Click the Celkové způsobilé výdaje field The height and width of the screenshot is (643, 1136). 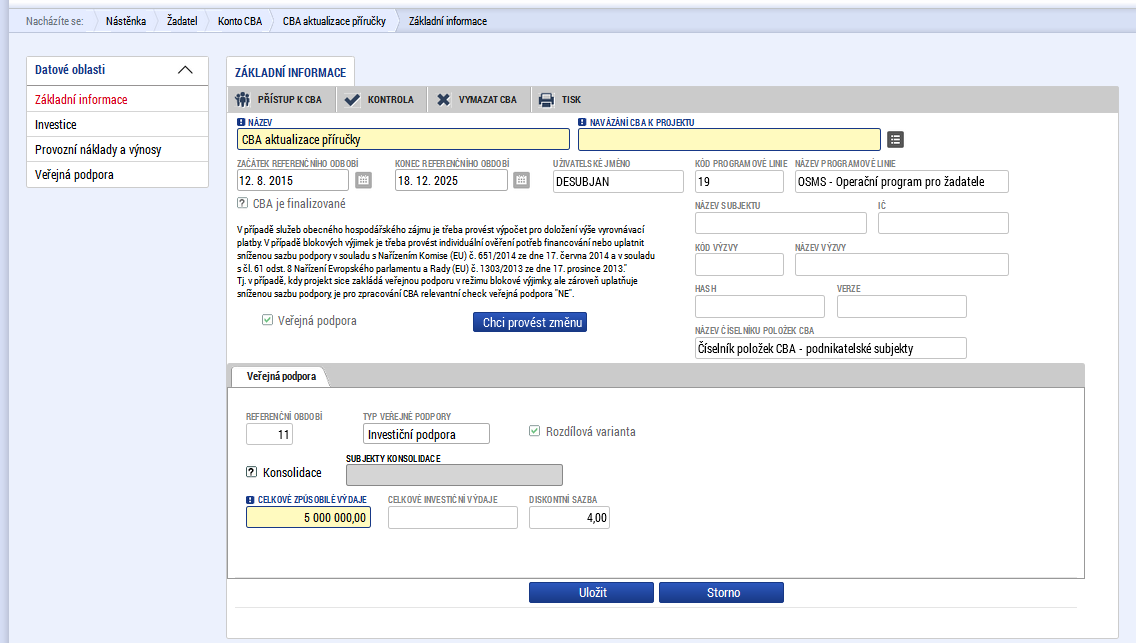pyautogui.click(x=309, y=517)
